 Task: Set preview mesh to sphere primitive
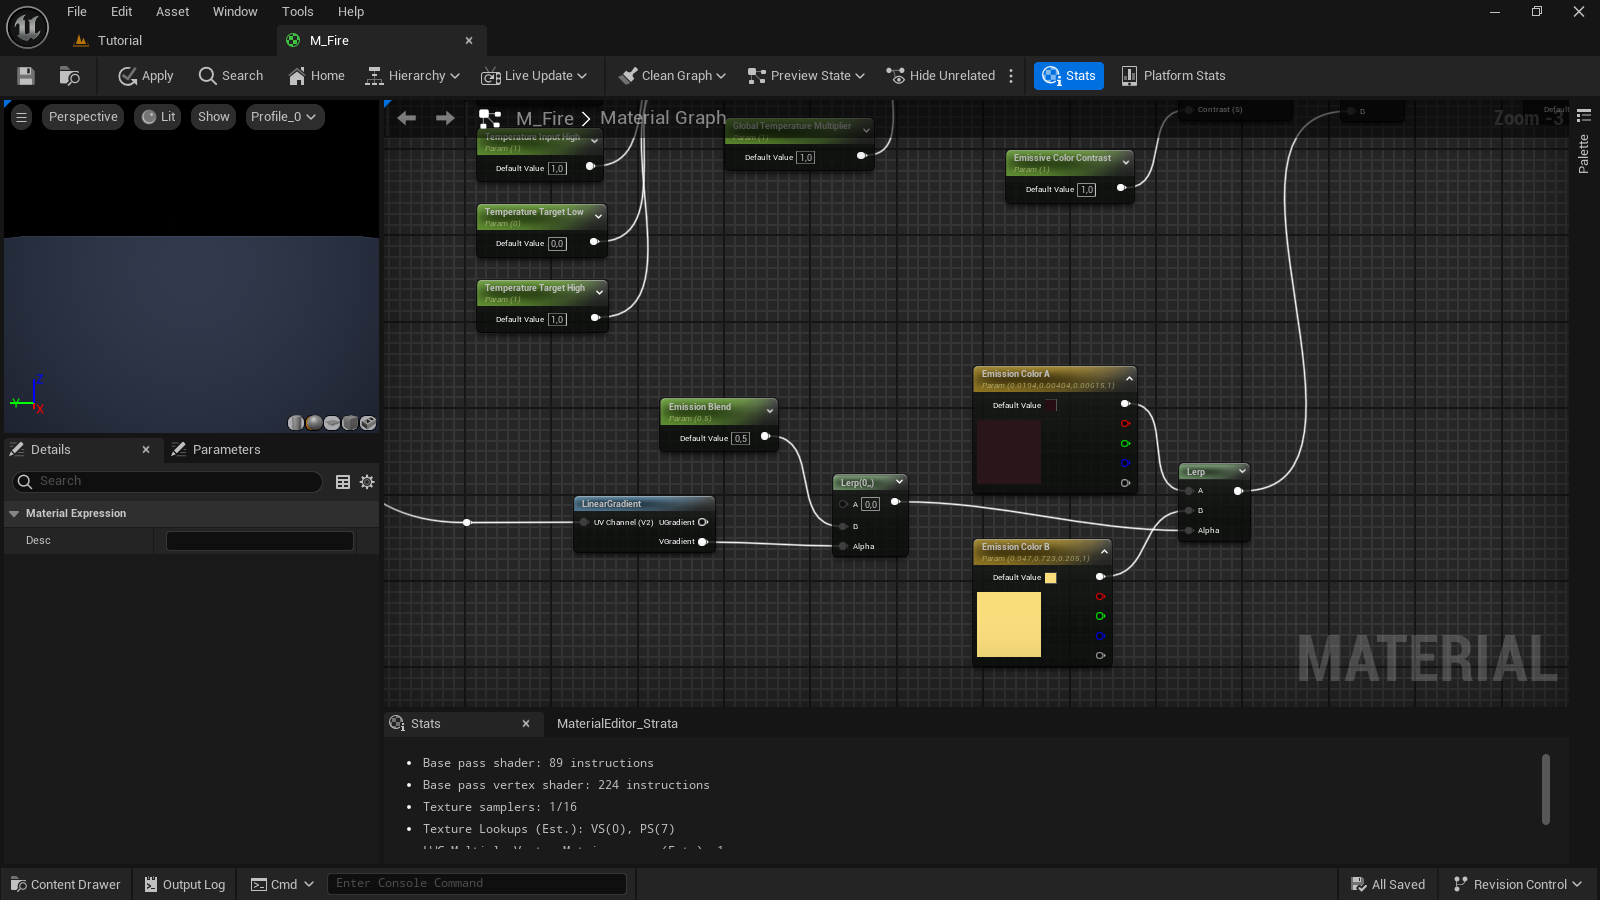pyautogui.click(x=314, y=423)
